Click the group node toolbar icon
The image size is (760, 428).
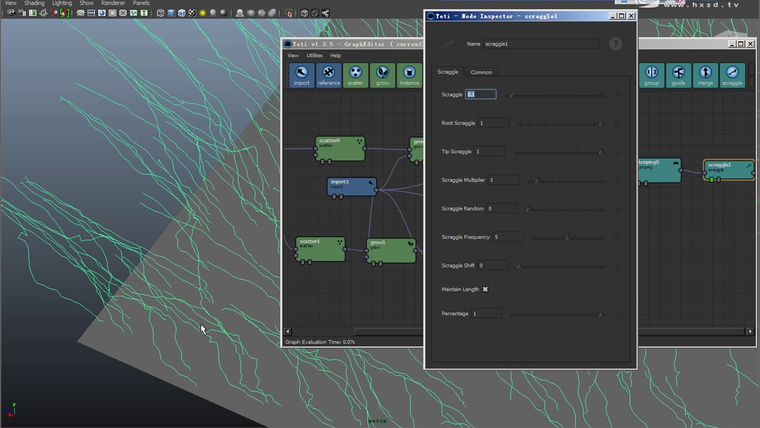pyautogui.click(x=652, y=75)
